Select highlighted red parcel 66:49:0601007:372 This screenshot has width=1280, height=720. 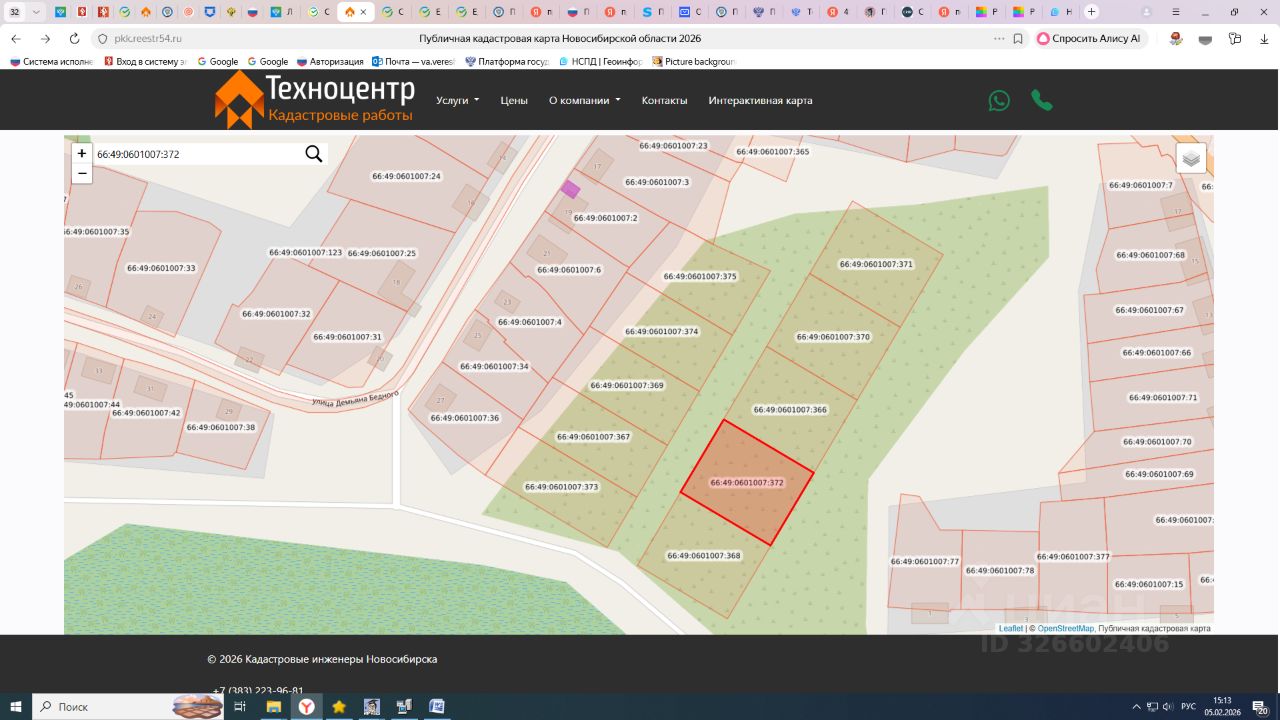(747, 482)
